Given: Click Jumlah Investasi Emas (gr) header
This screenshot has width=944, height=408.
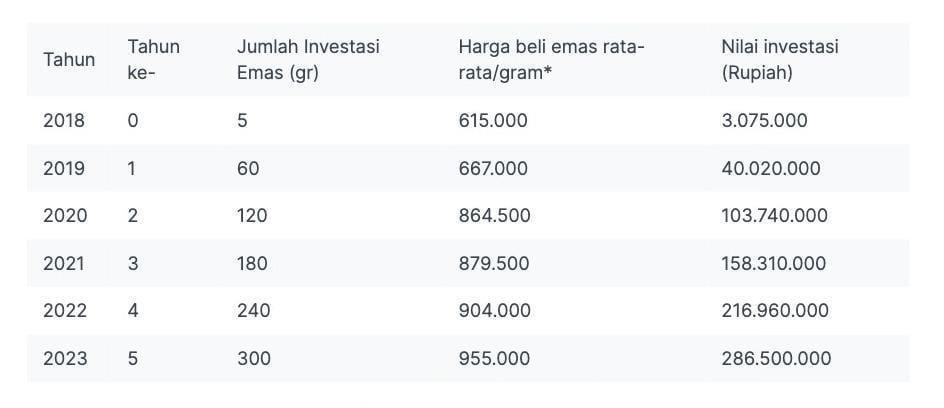Looking at the screenshot, I should click(x=308, y=60).
